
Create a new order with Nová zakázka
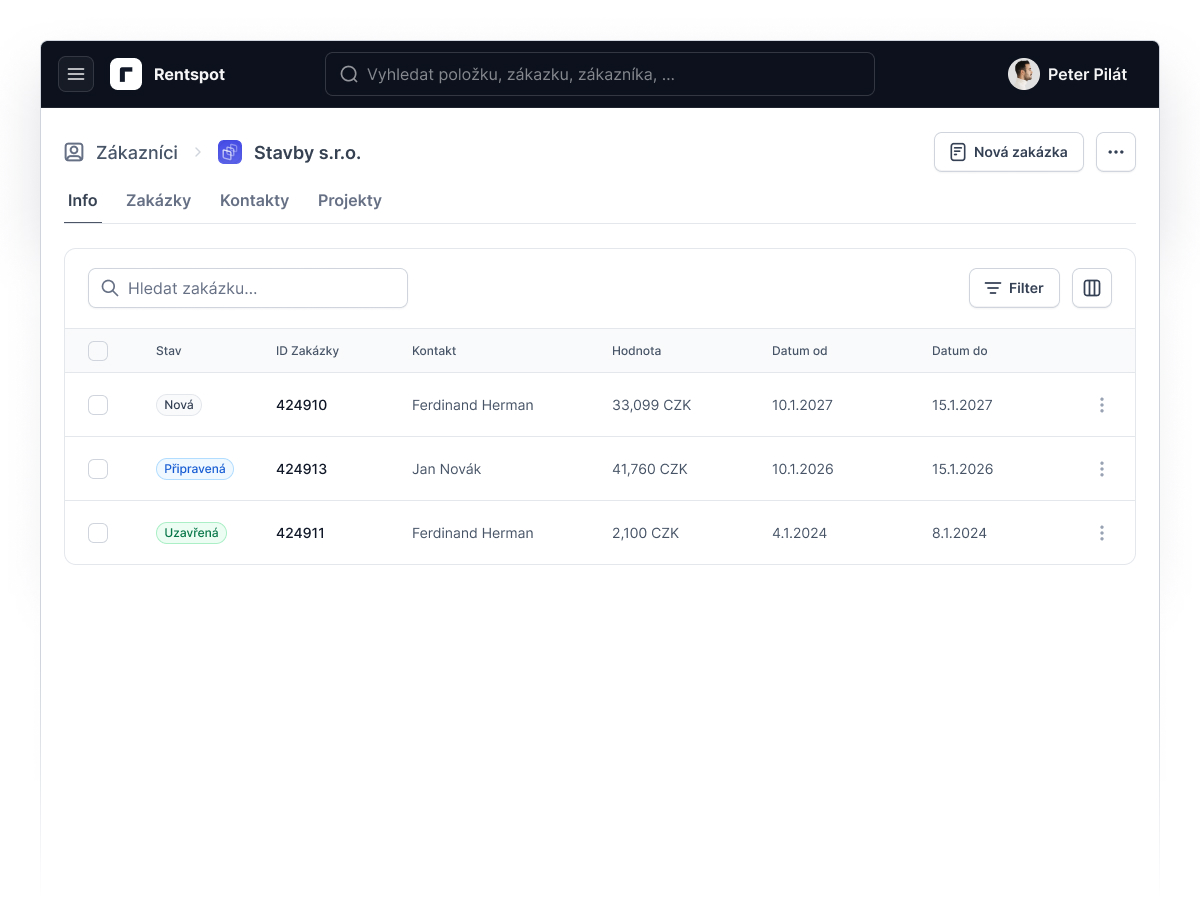pyautogui.click(x=1009, y=152)
